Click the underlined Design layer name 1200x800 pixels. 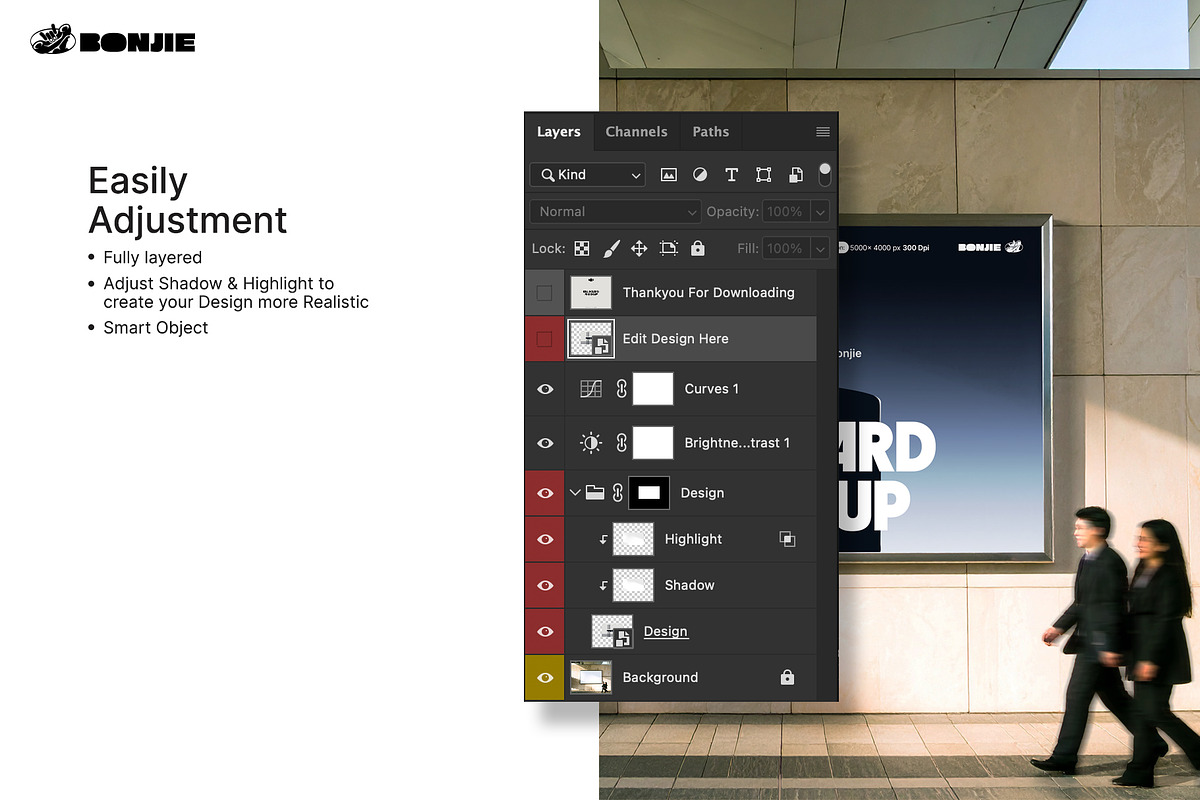tap(665, 631)
